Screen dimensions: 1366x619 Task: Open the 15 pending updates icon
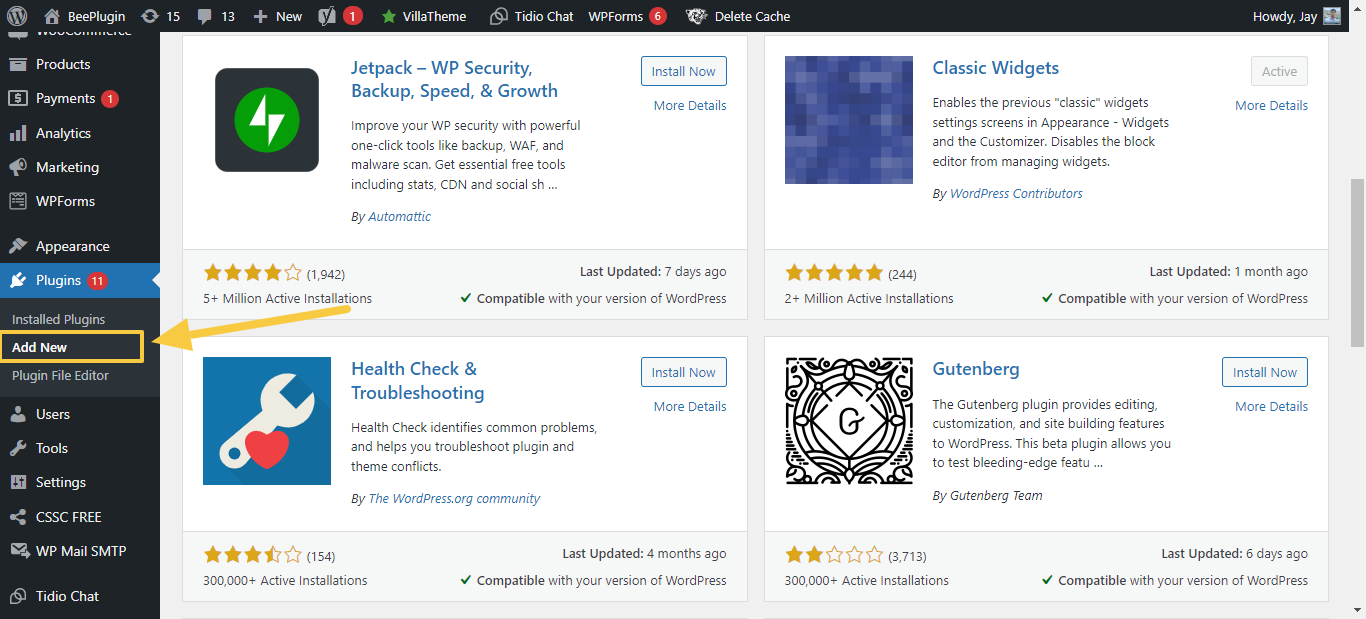coord(161,16)
